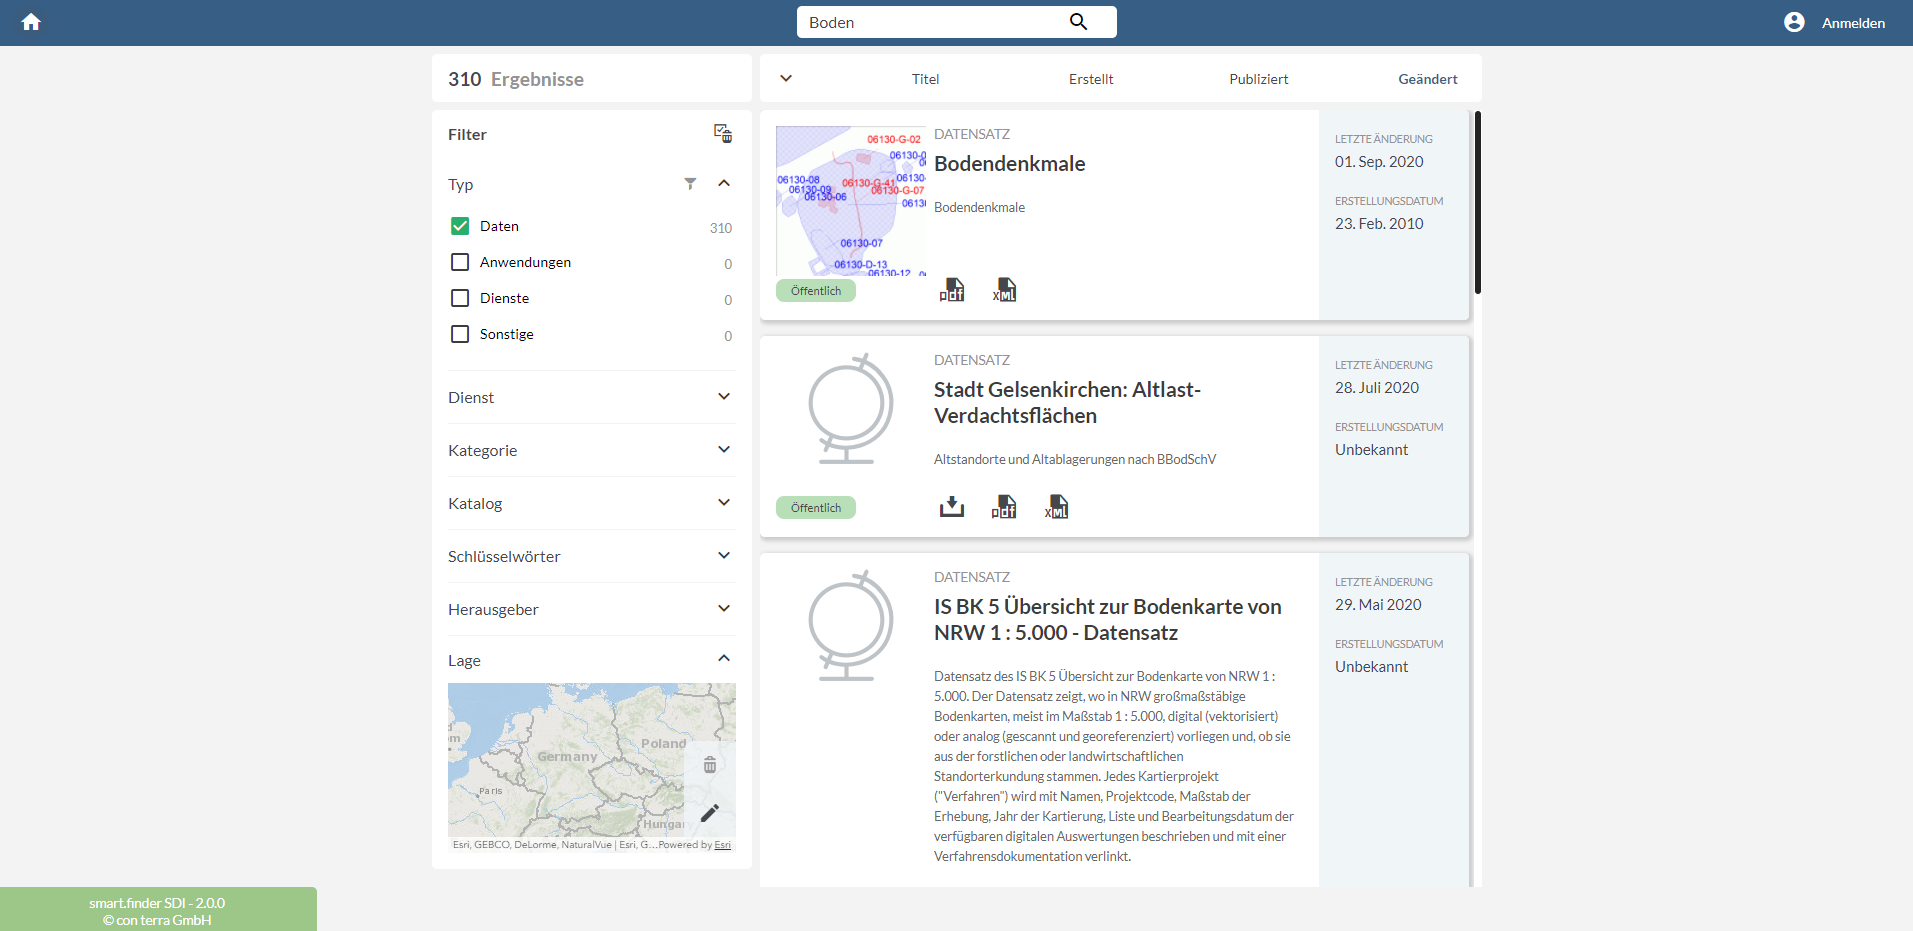Go to the home page icon
Viewport: 1913px width, 931px height.
(x=31, y=22)
